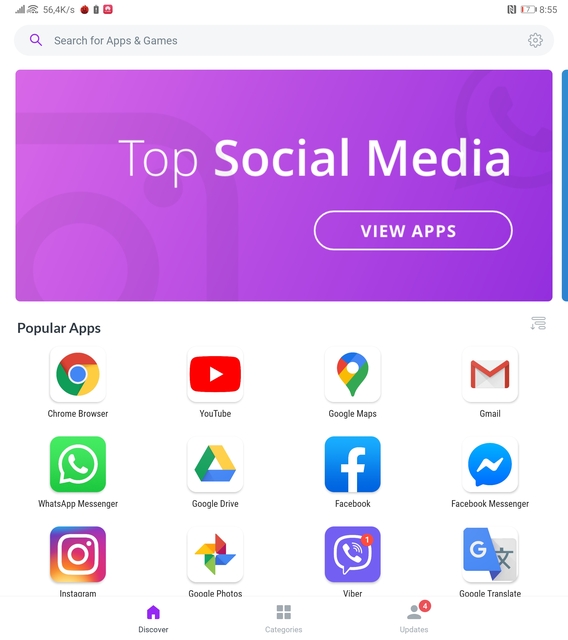Open the Google Photos pinwheel icon
Screen dimensions: 568x640
(x=215, y=554)
